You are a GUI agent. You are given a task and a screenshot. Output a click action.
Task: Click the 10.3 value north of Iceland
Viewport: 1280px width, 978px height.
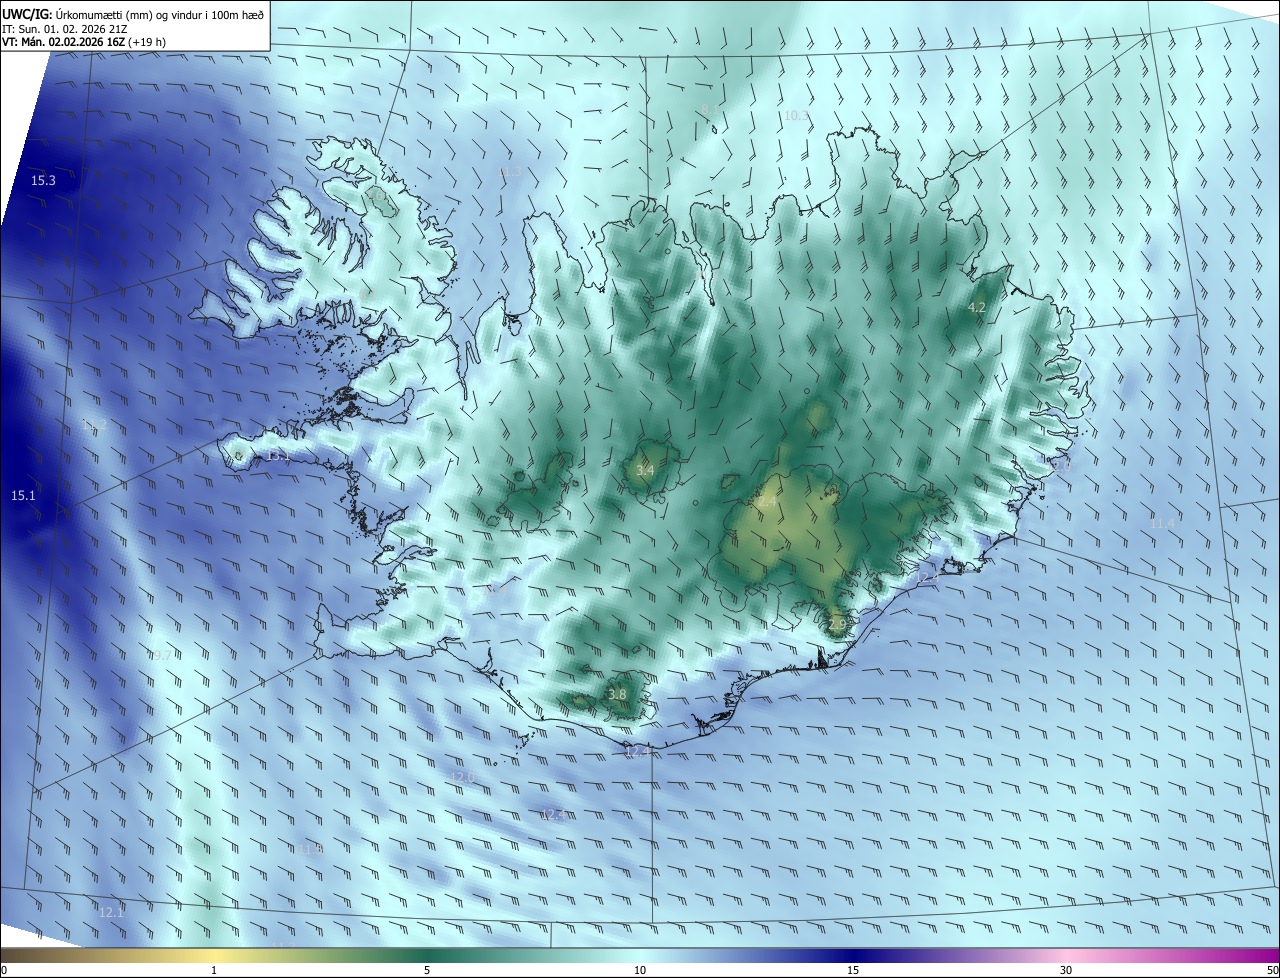pos(796,116)
